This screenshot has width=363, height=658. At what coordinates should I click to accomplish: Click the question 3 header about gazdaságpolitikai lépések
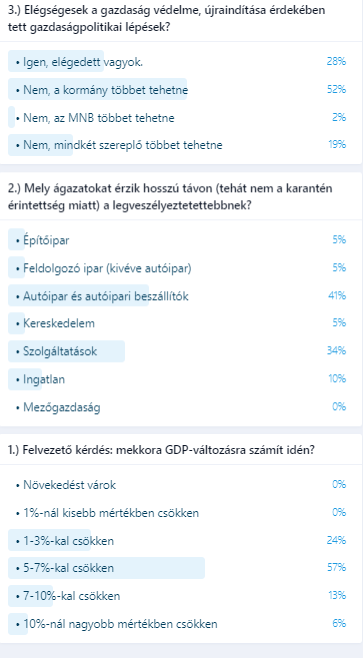pos(167,18)
